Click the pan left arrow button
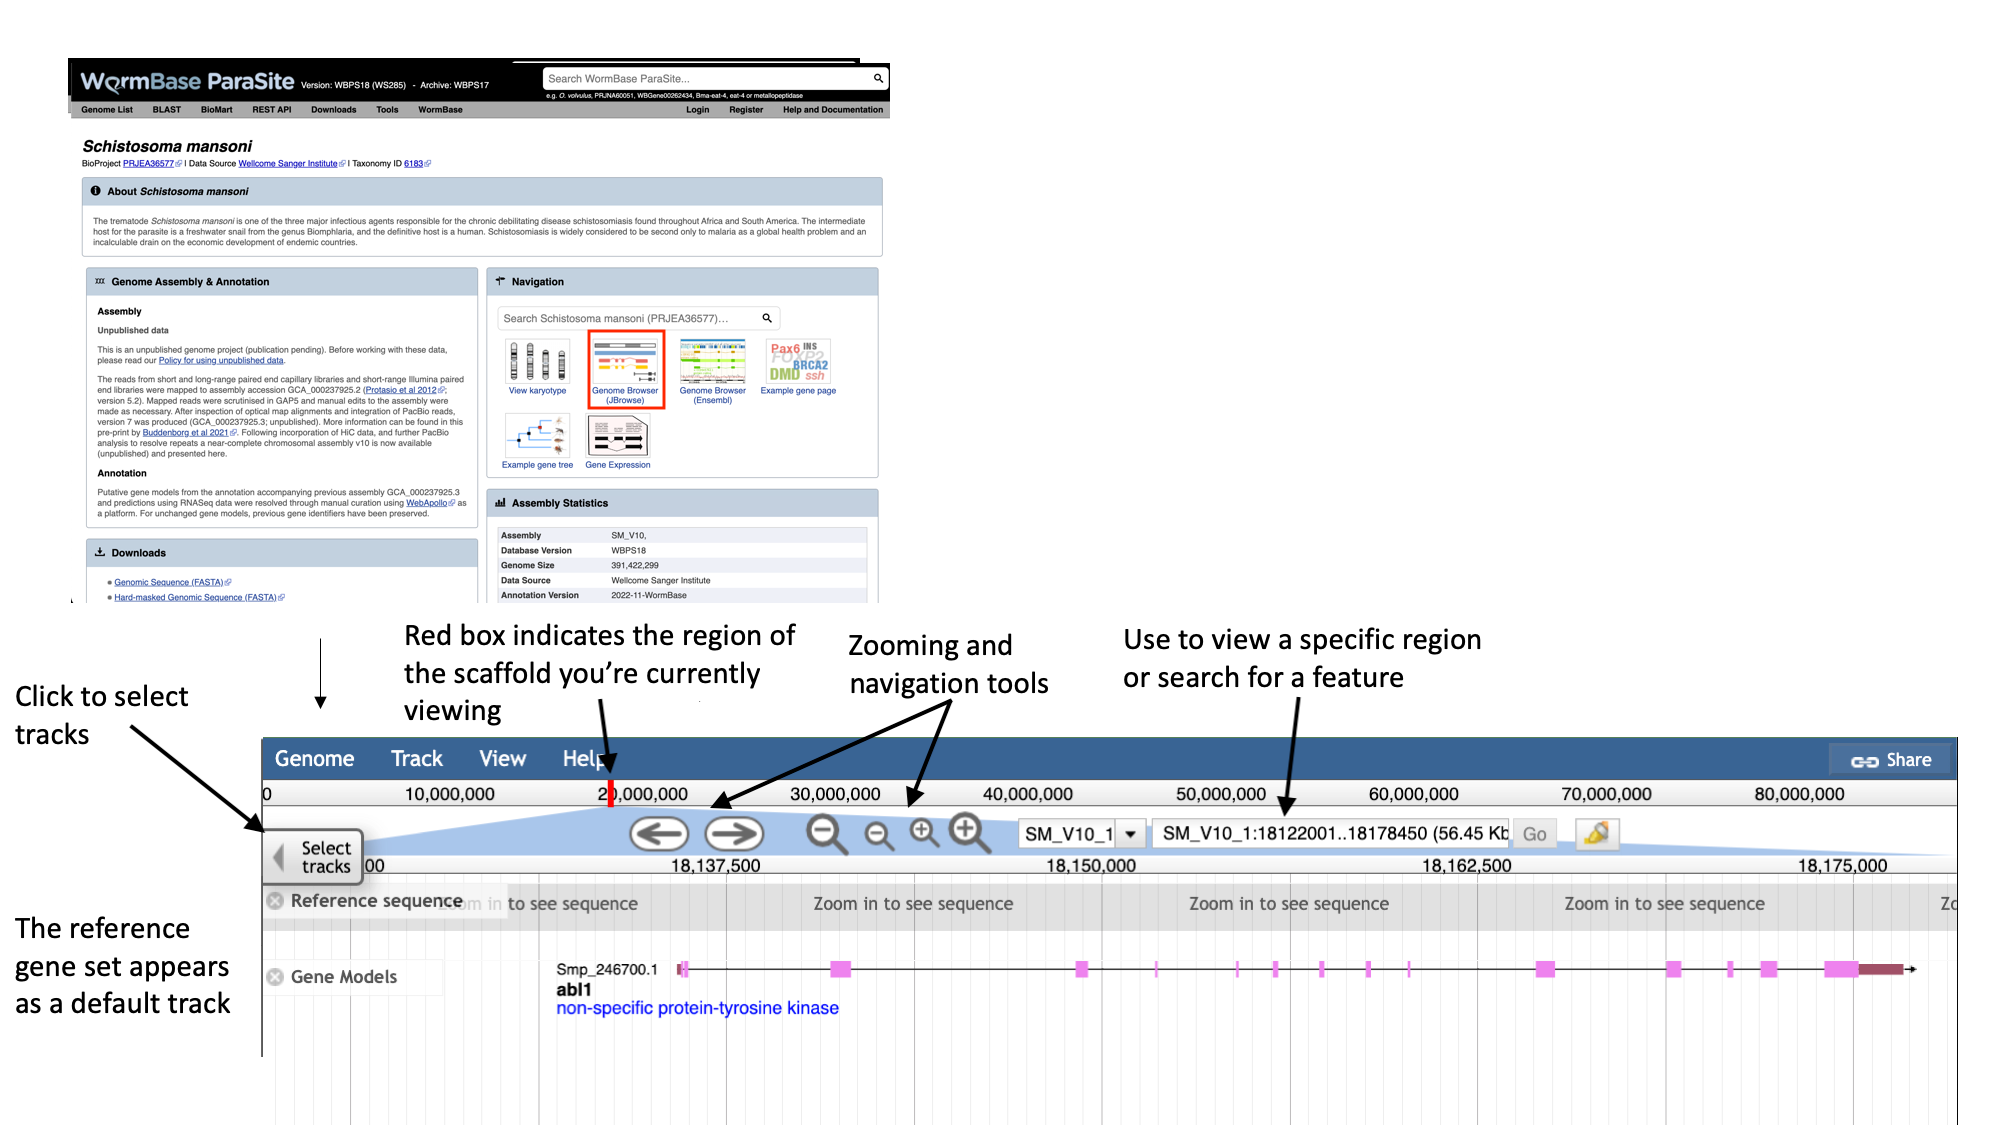Screen dimensions: 2000x1125 click(x=659, y=834)
